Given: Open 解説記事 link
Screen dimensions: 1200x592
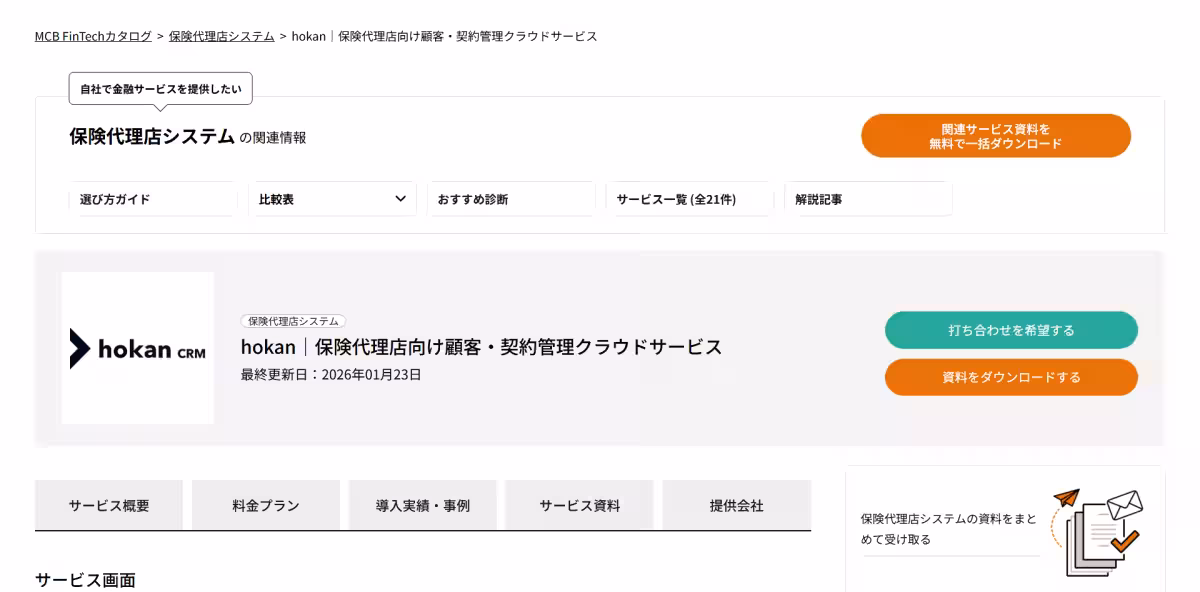Looking at the screenshot, I should coord(869,199).
